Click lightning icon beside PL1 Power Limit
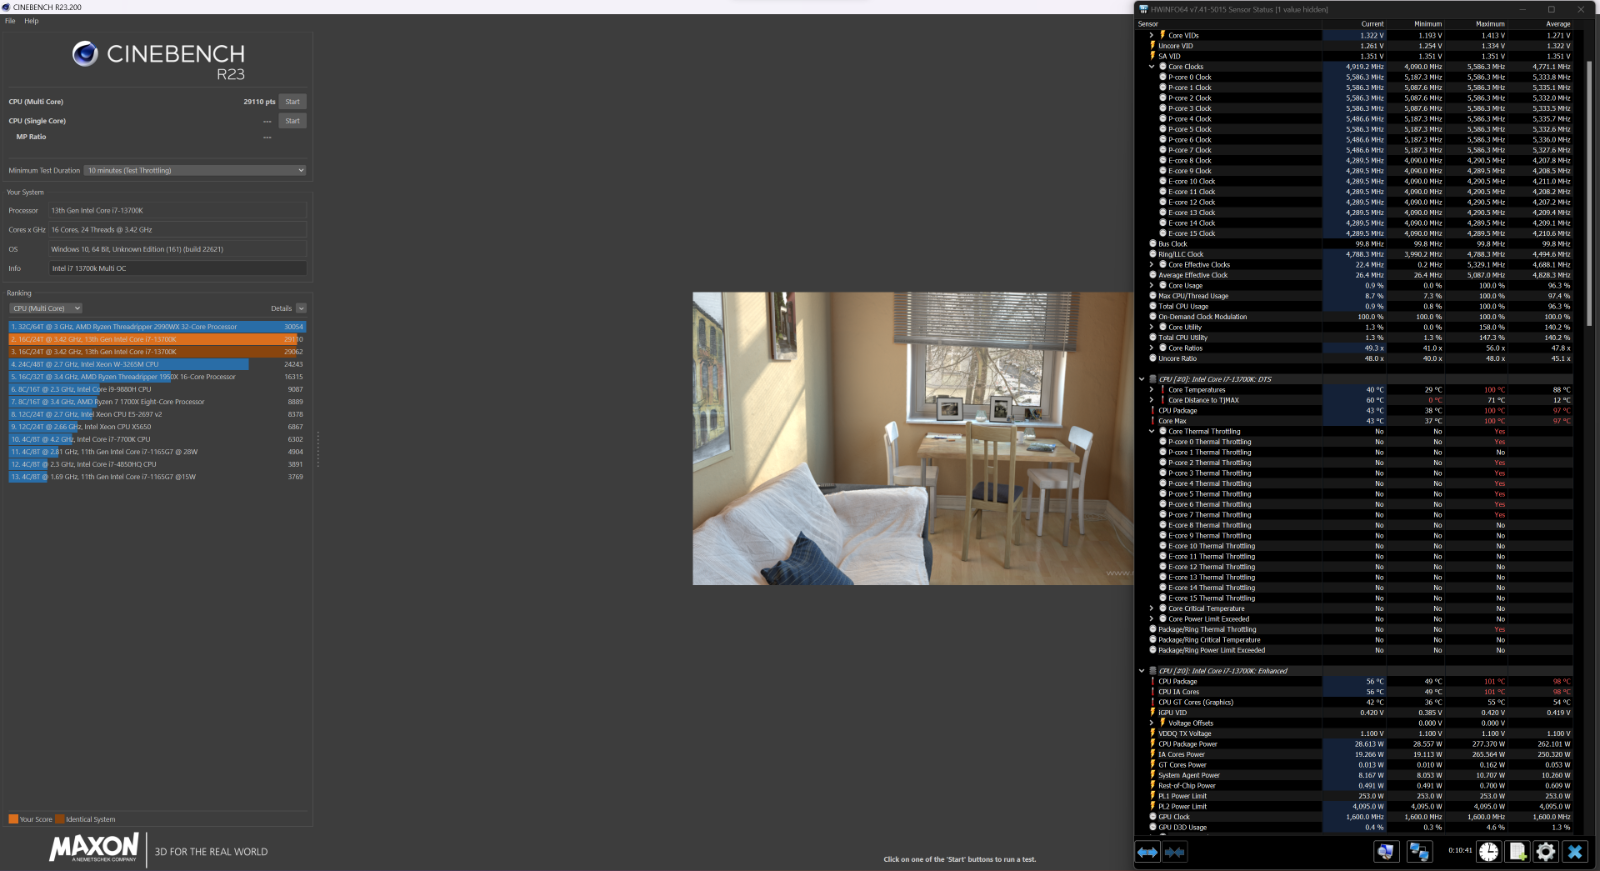 (1153, 796)
